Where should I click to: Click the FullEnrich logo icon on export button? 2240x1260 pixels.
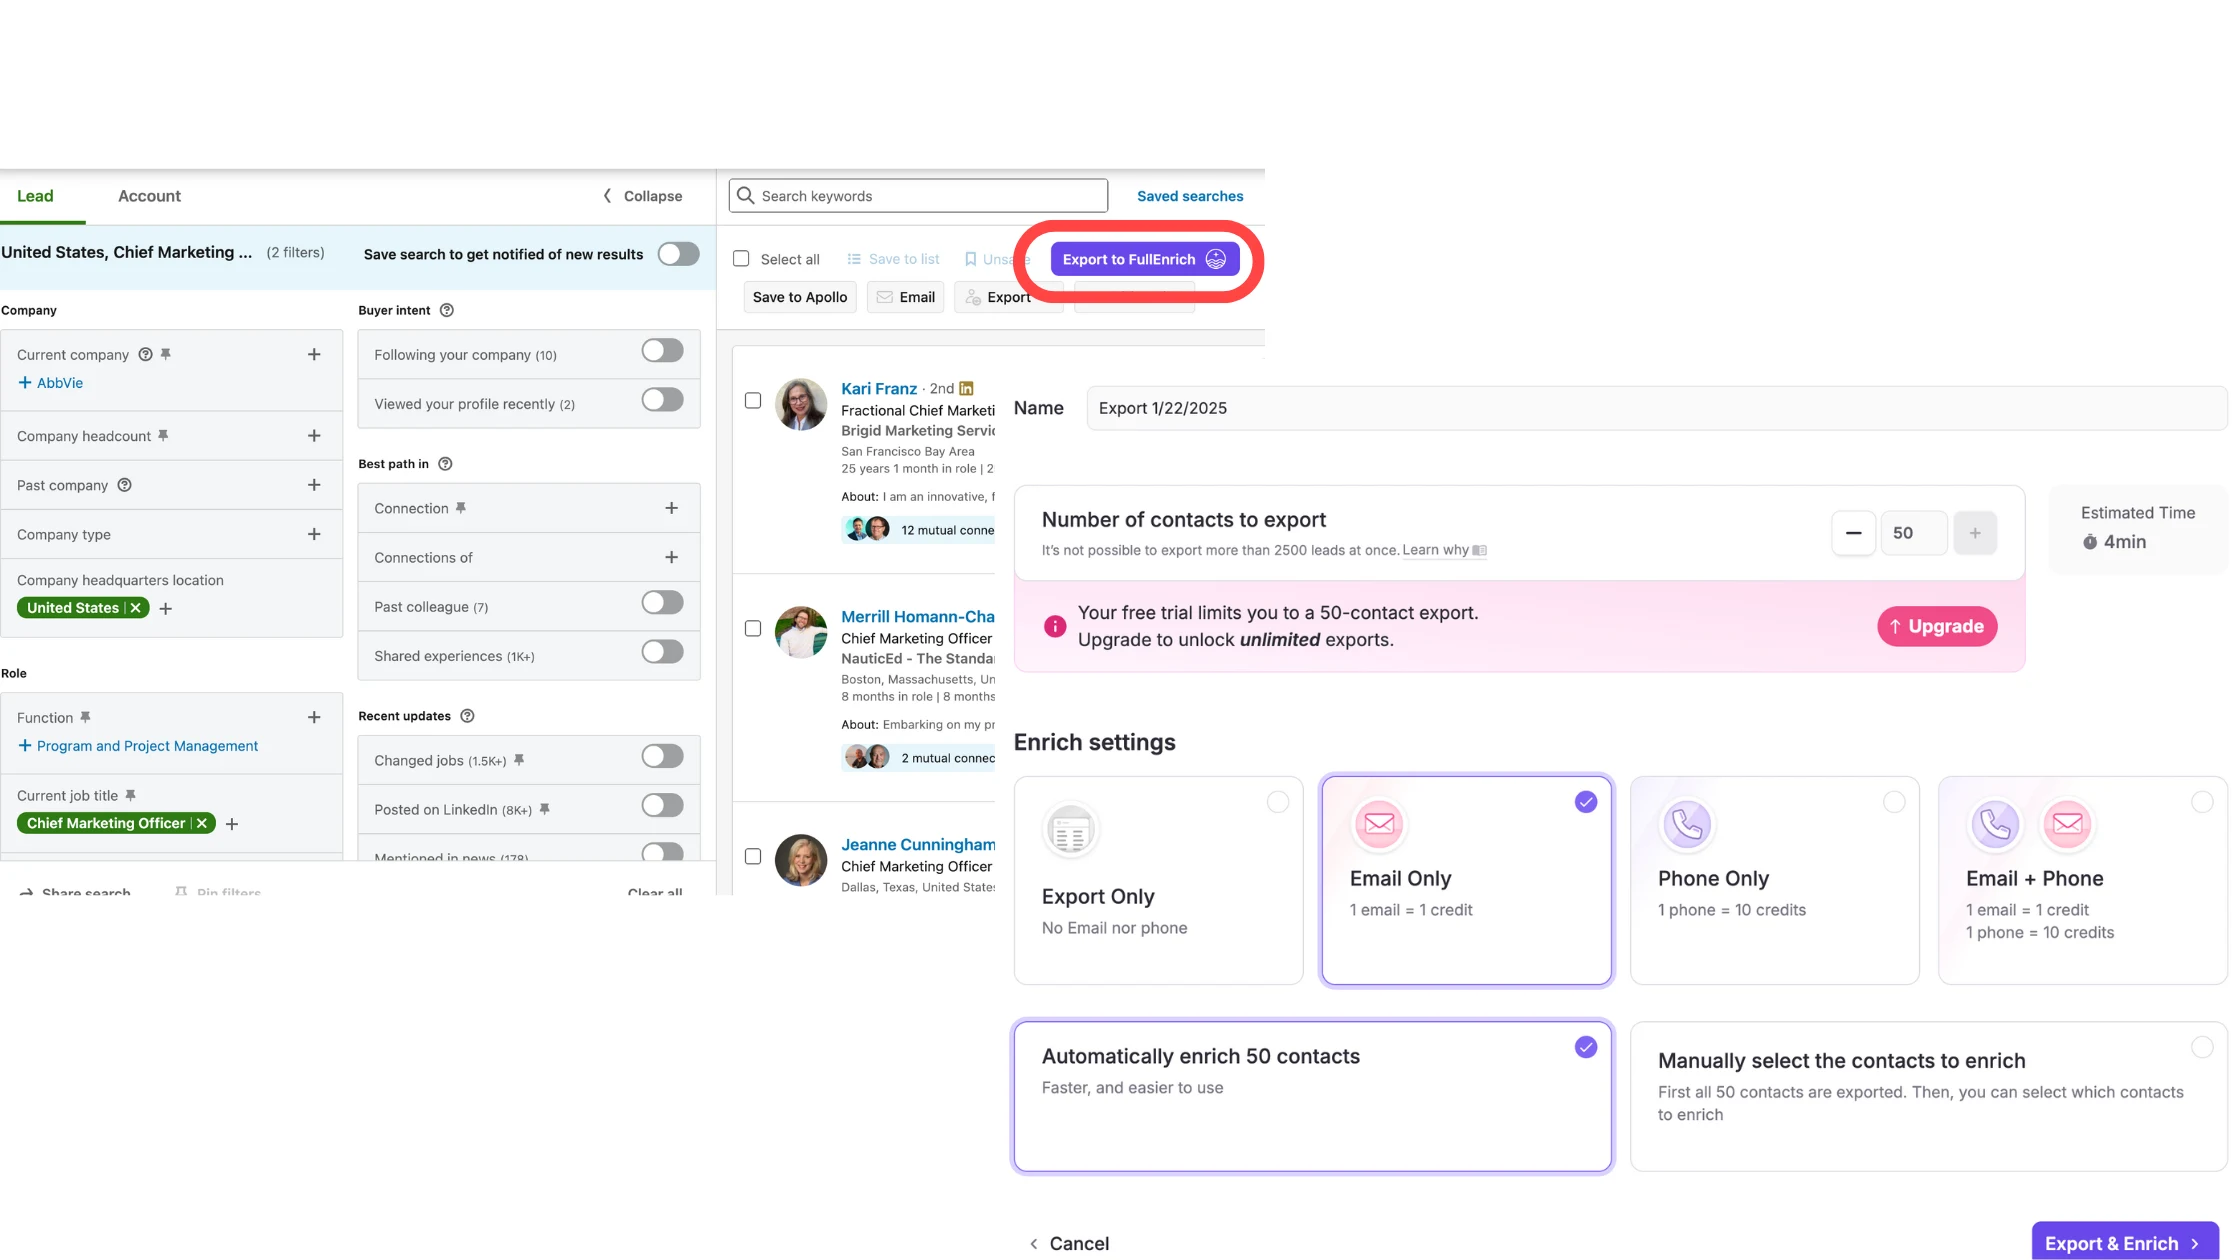point(1216,259)
